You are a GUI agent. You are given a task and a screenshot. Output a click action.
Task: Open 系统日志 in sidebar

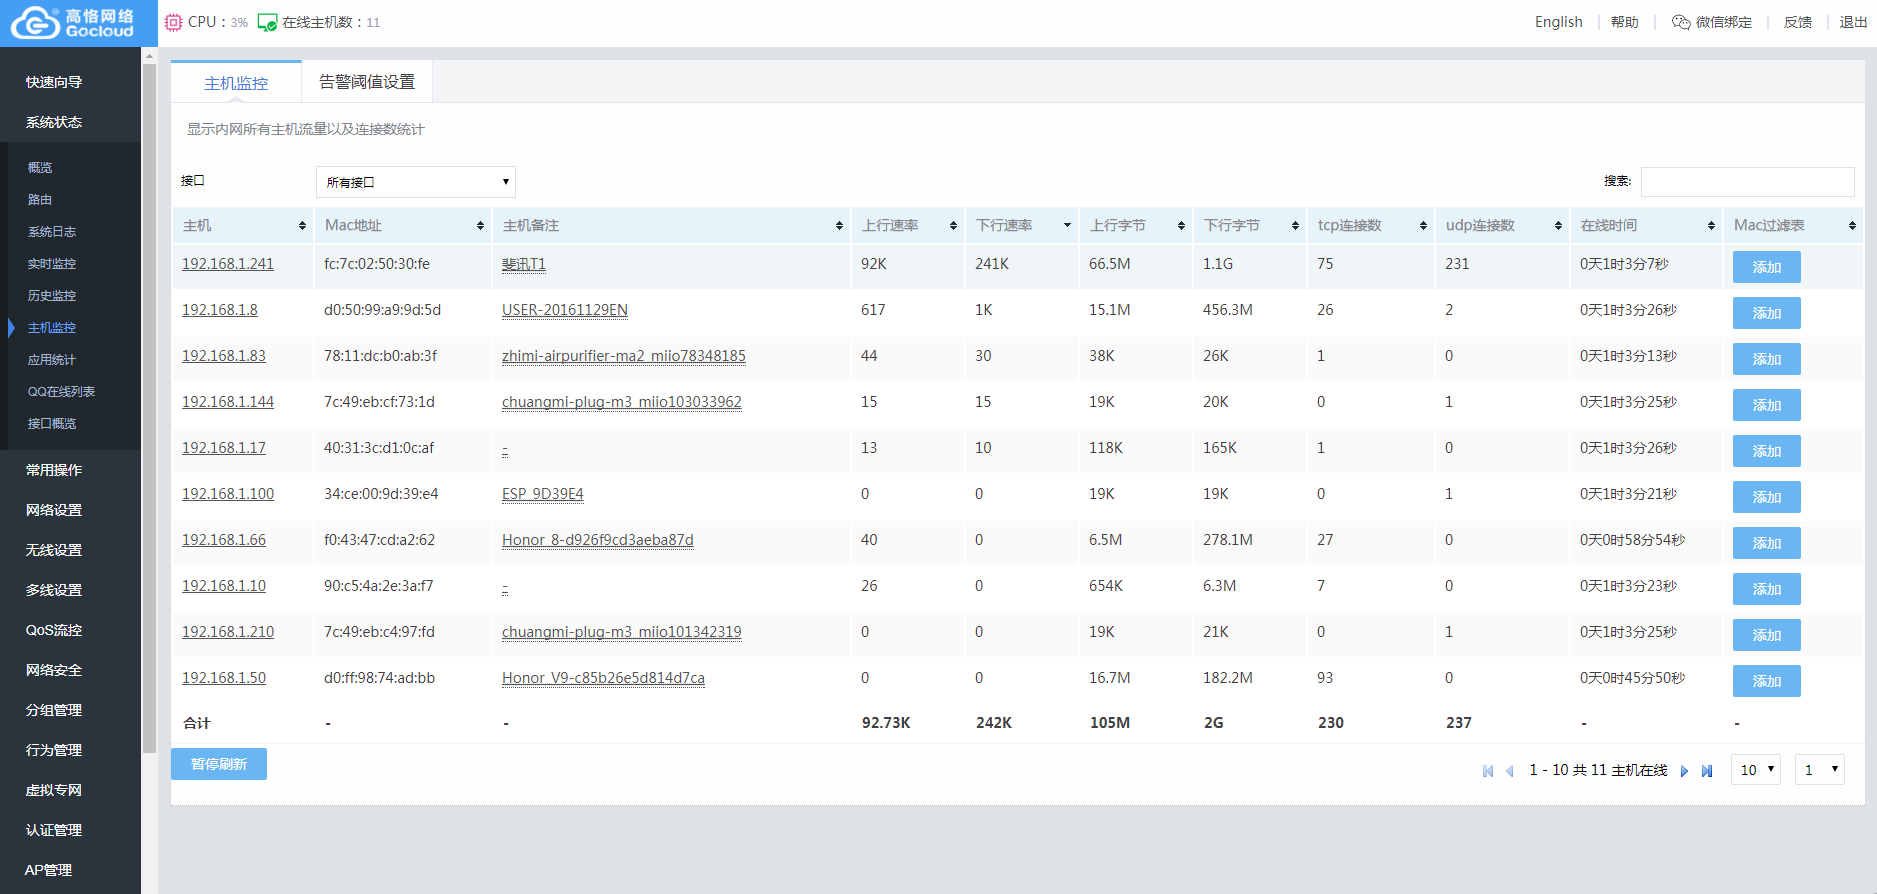point(52,232)
